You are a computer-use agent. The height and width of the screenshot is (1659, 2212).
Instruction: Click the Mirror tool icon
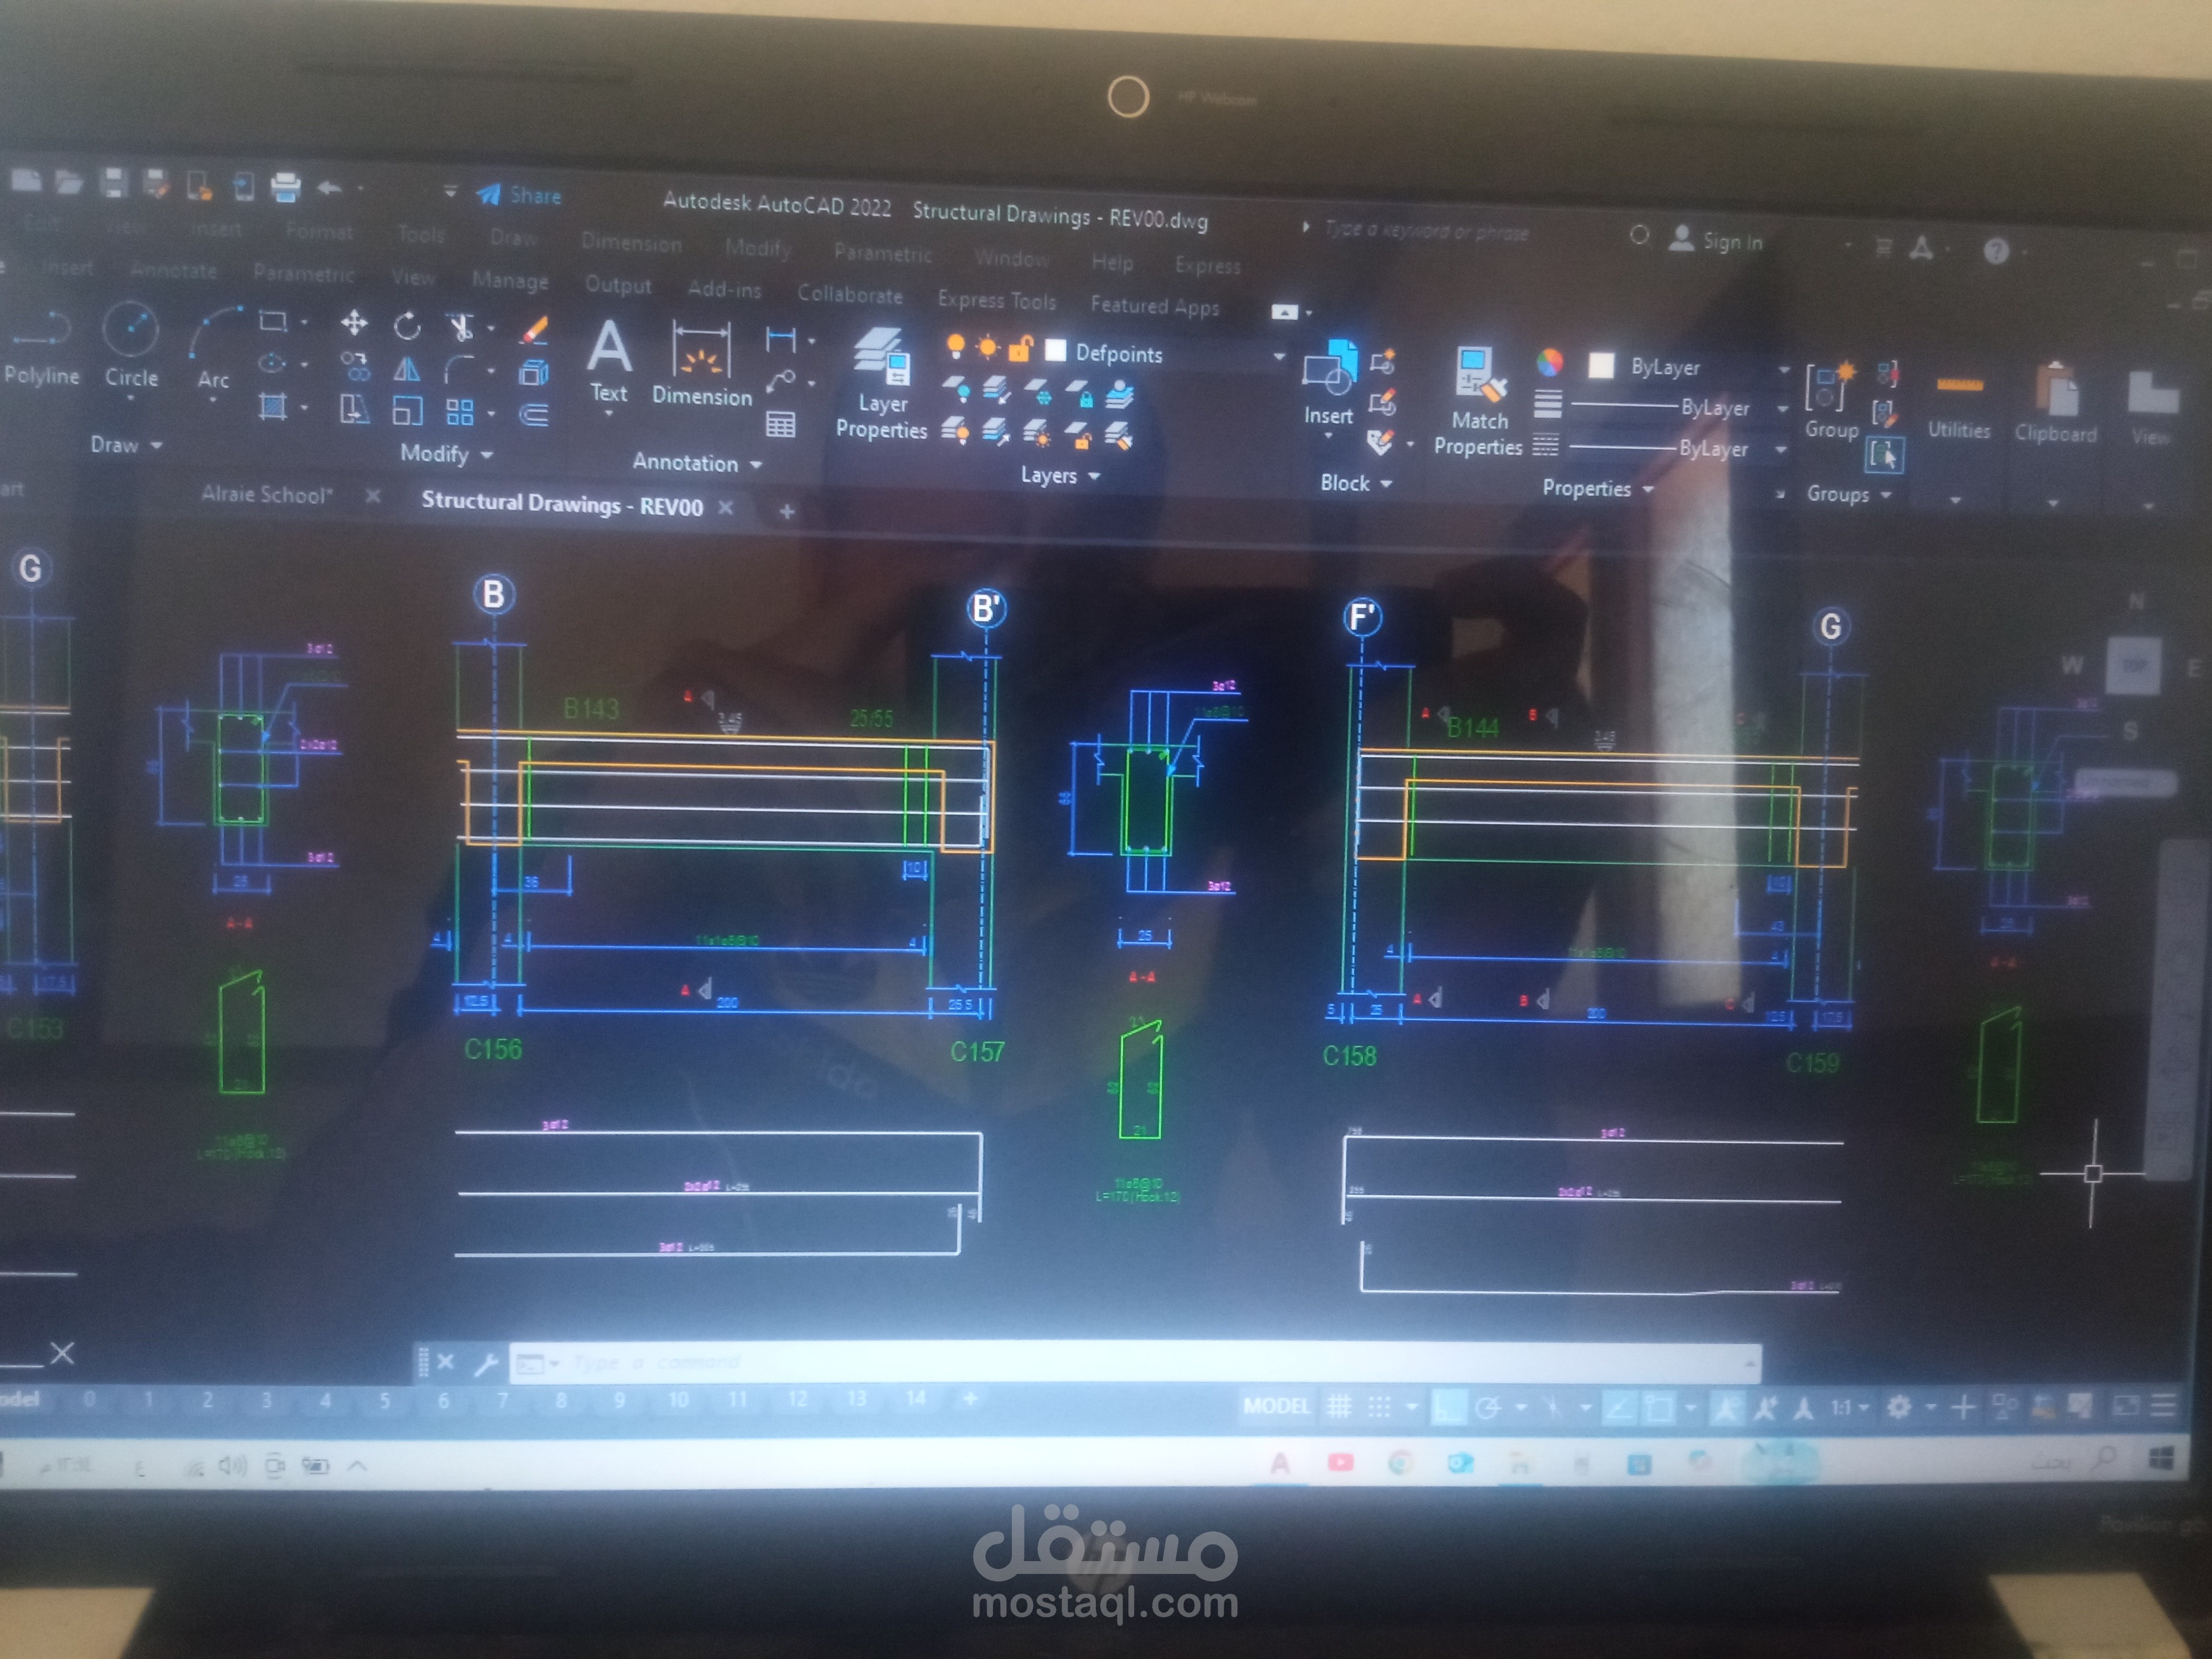pyautogui.click(x=406, y=369)
